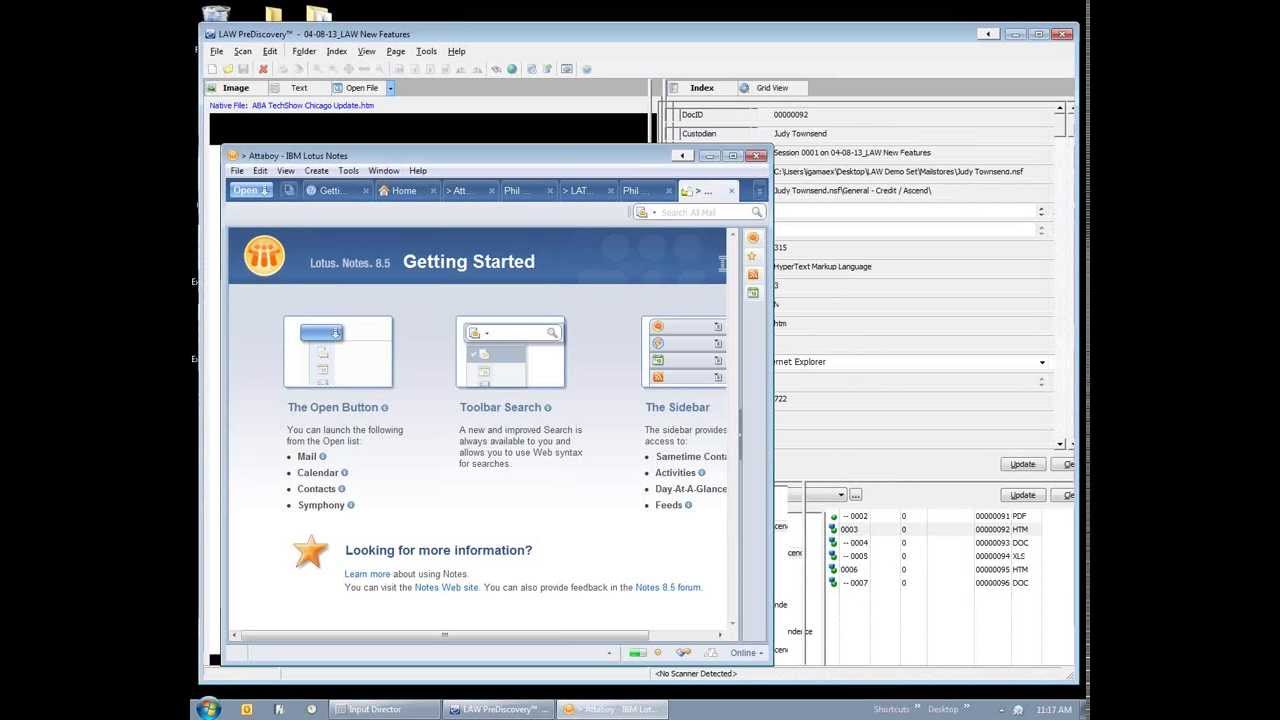Click the Windows Start button
The width and height of the screenshot is (1280, 720).
[x=209, y=709]
